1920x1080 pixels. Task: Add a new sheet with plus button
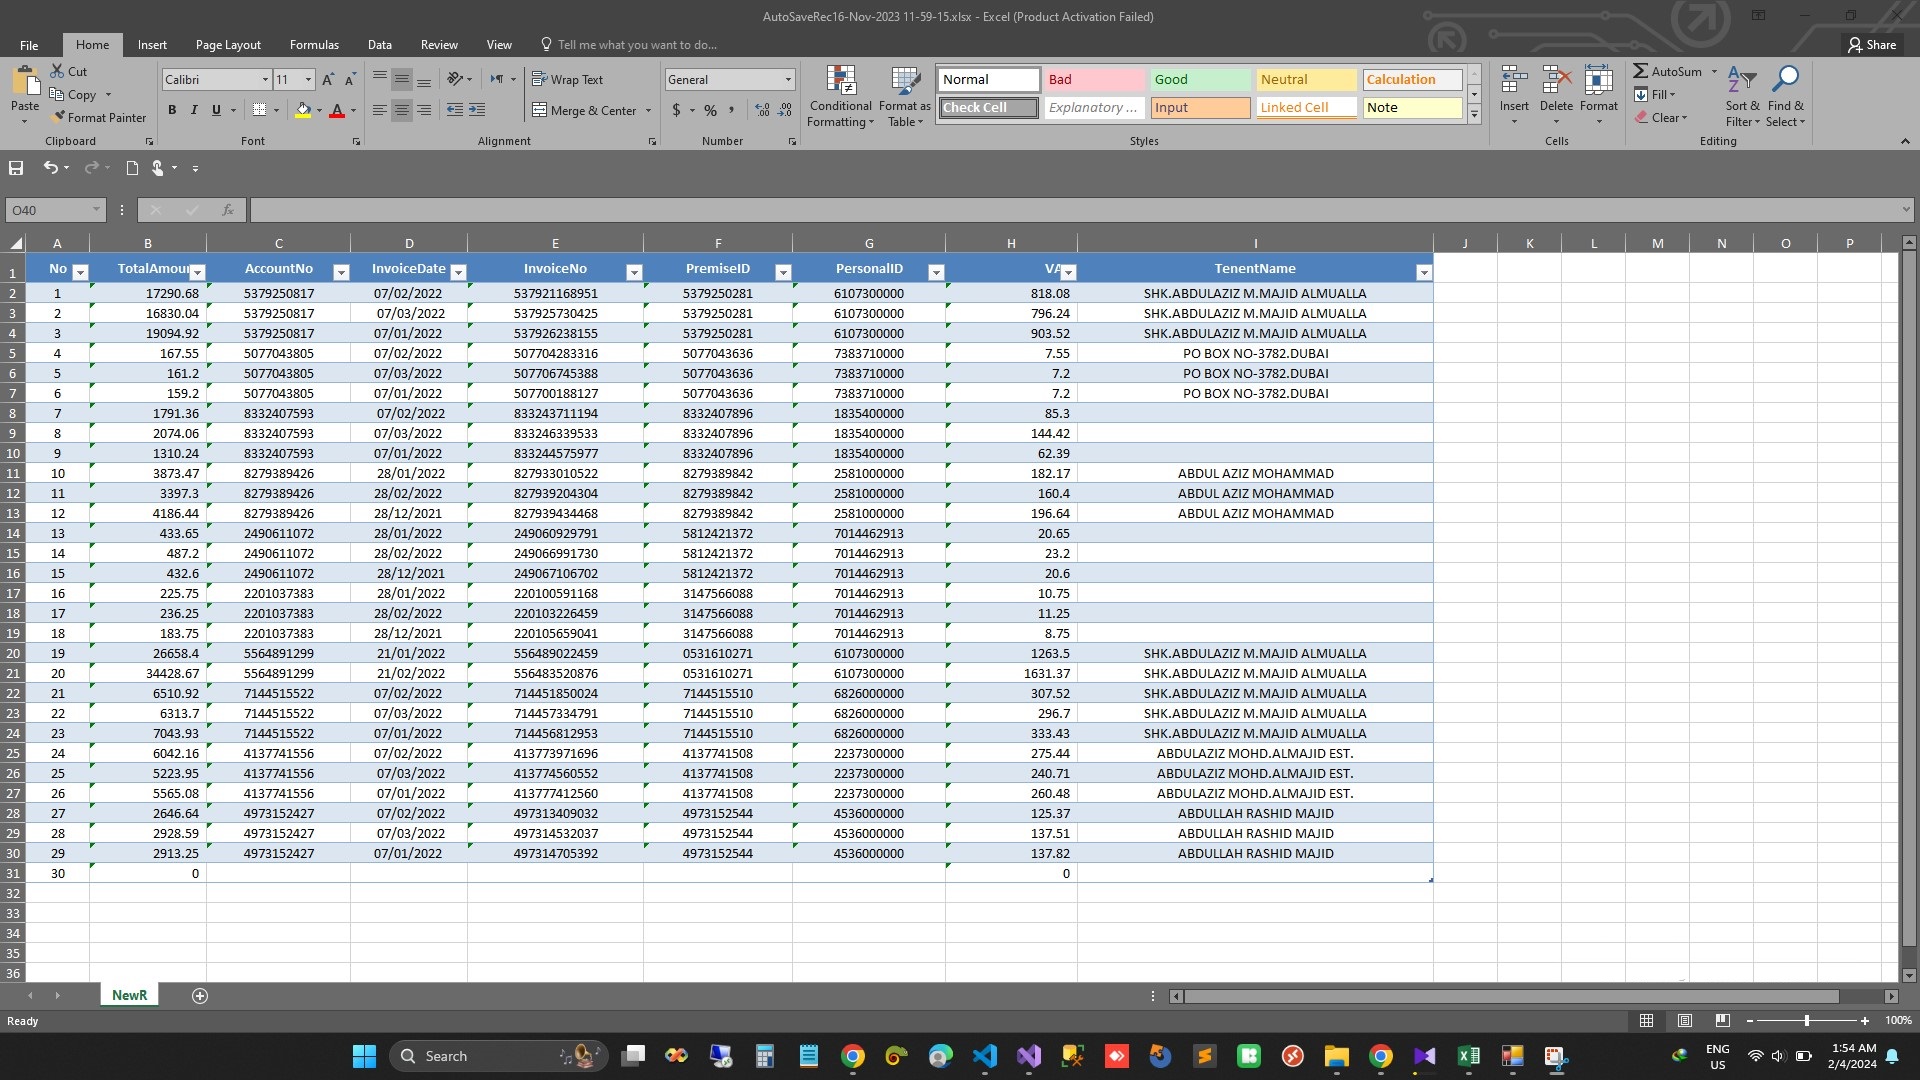(200, 996)
